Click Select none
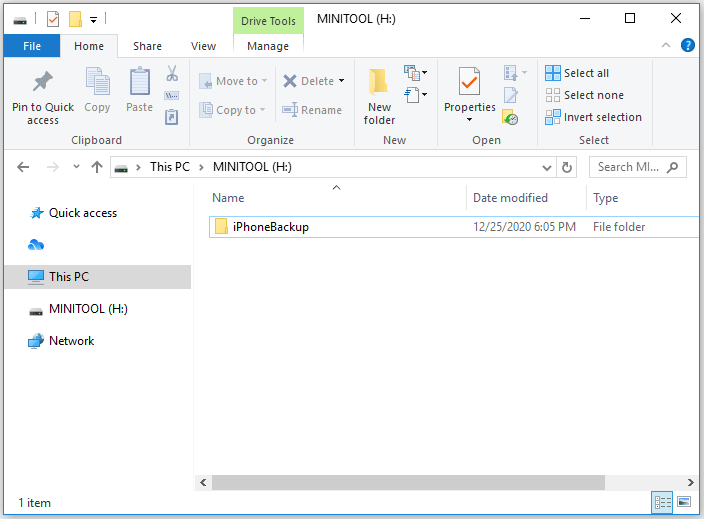The width and height of the screenshot is (704, 519). (x=585, y=95)
